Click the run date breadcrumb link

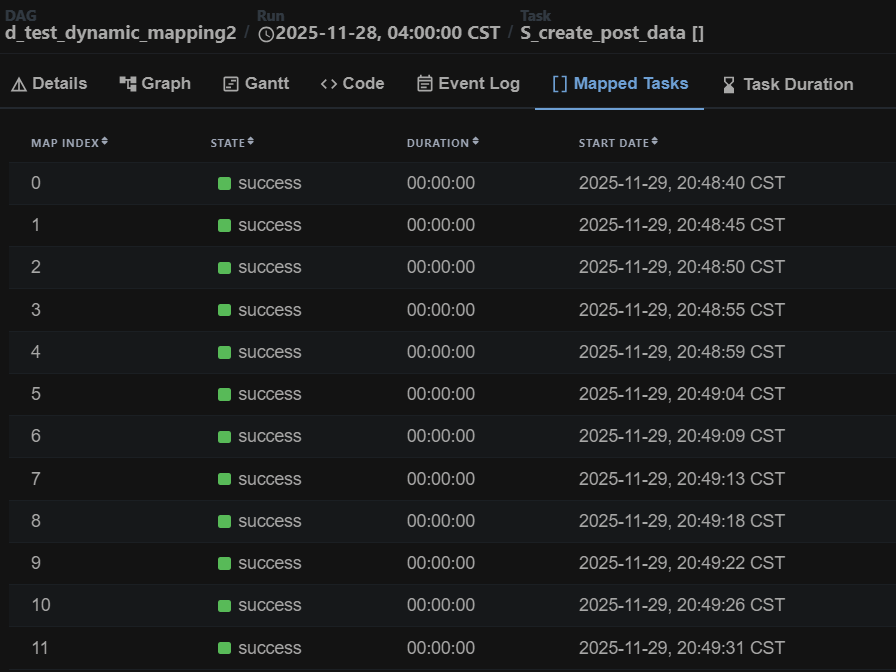[388, 33]
